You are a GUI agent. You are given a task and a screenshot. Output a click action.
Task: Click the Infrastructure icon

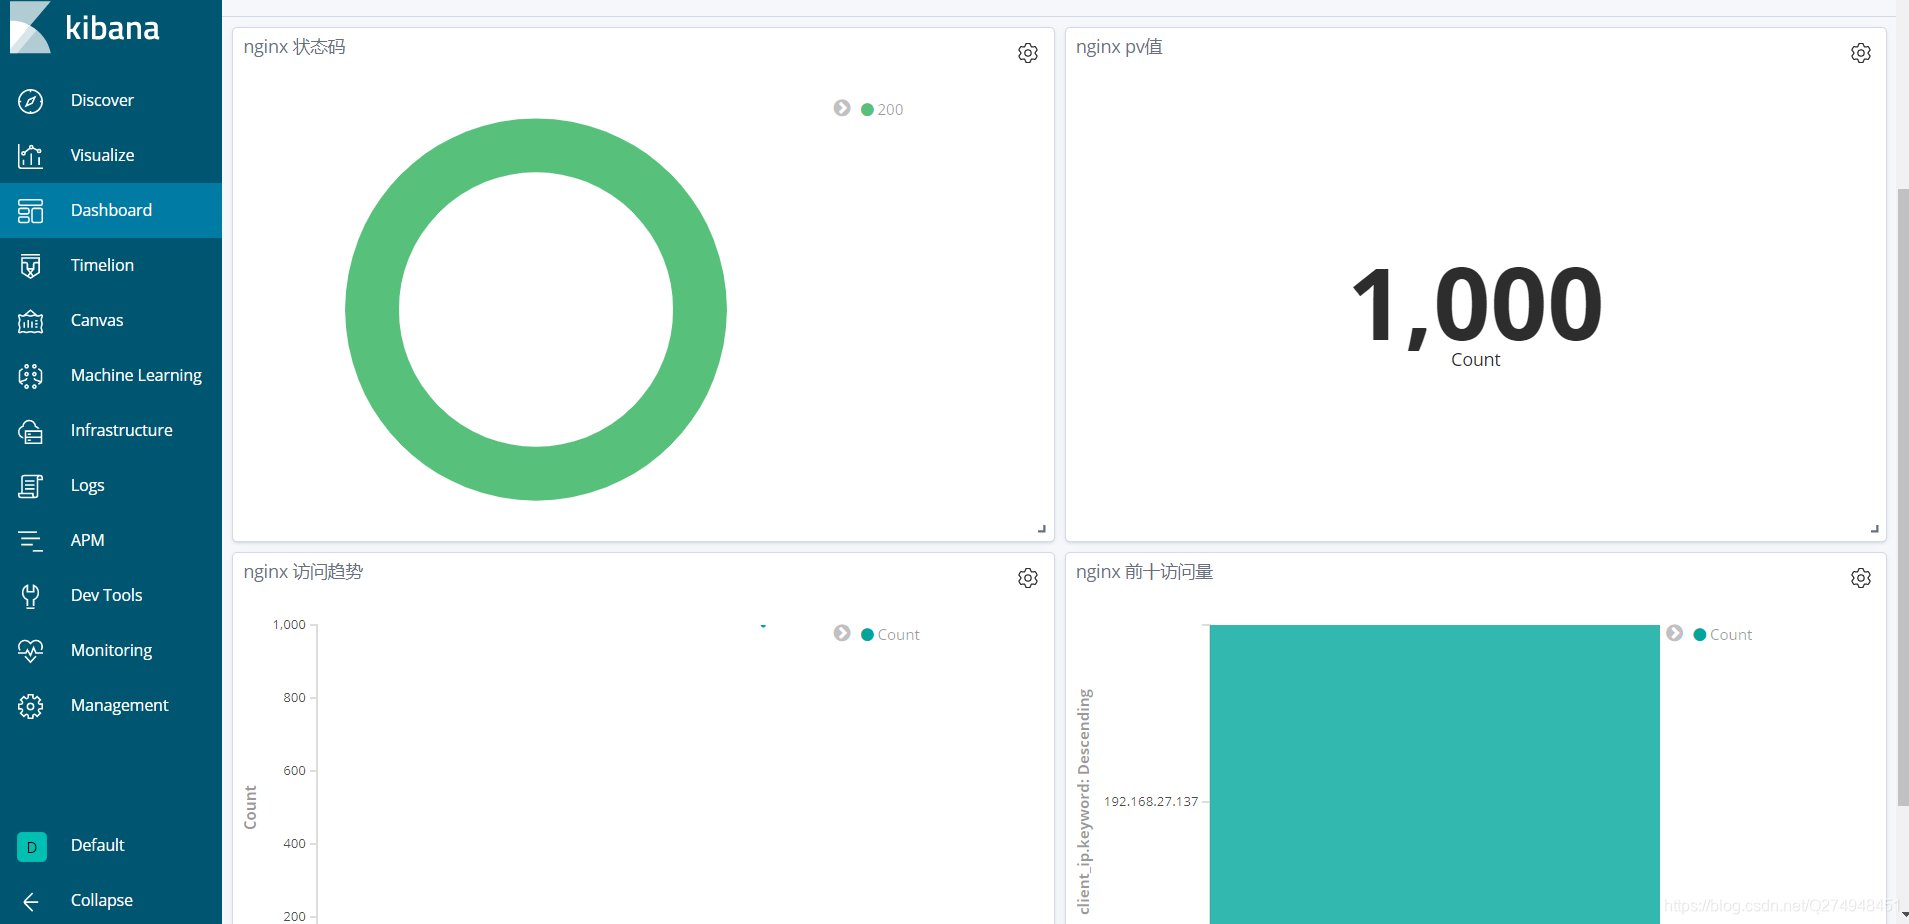click(x=31, y=431)
